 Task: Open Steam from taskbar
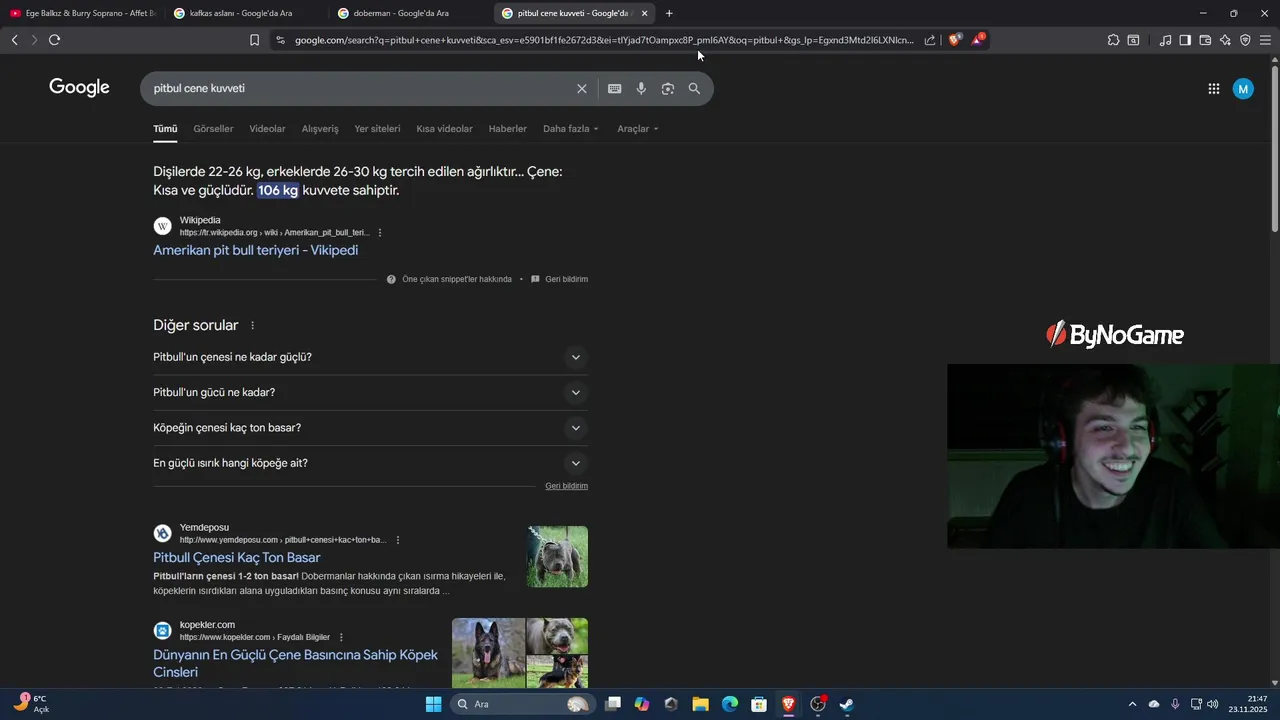pos(847,704)
